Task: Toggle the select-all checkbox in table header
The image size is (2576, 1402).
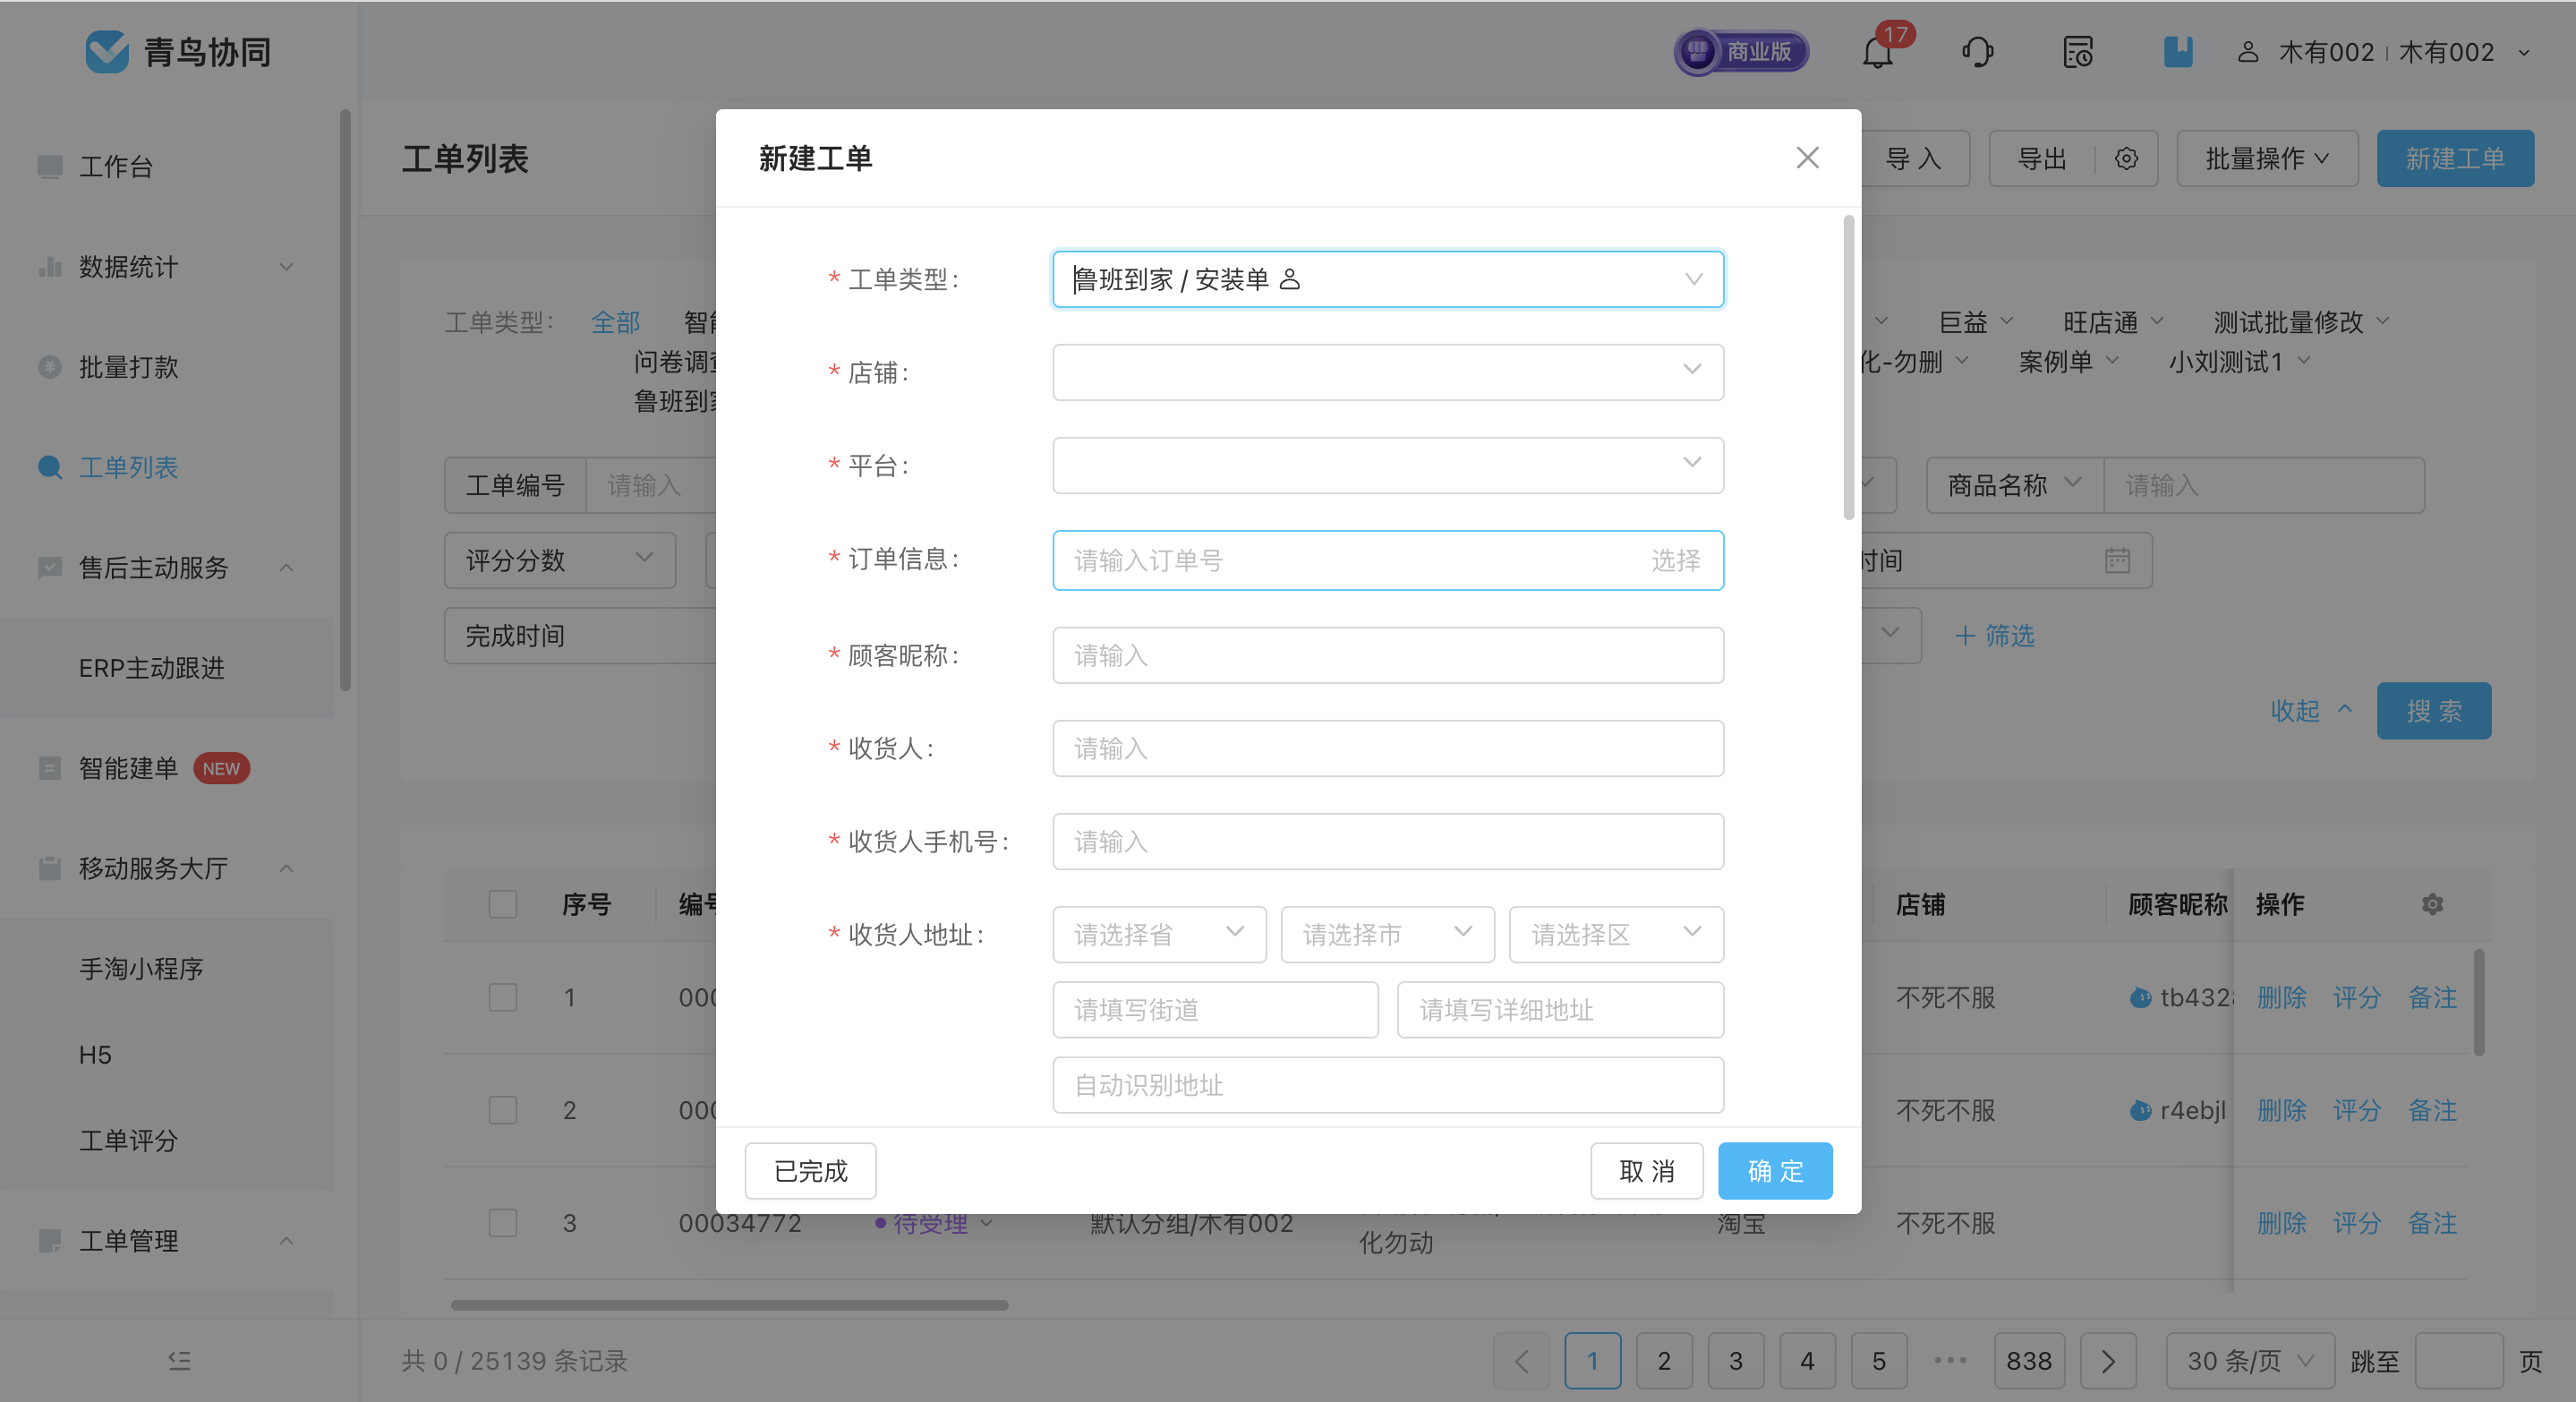Action: click(503, 904)
